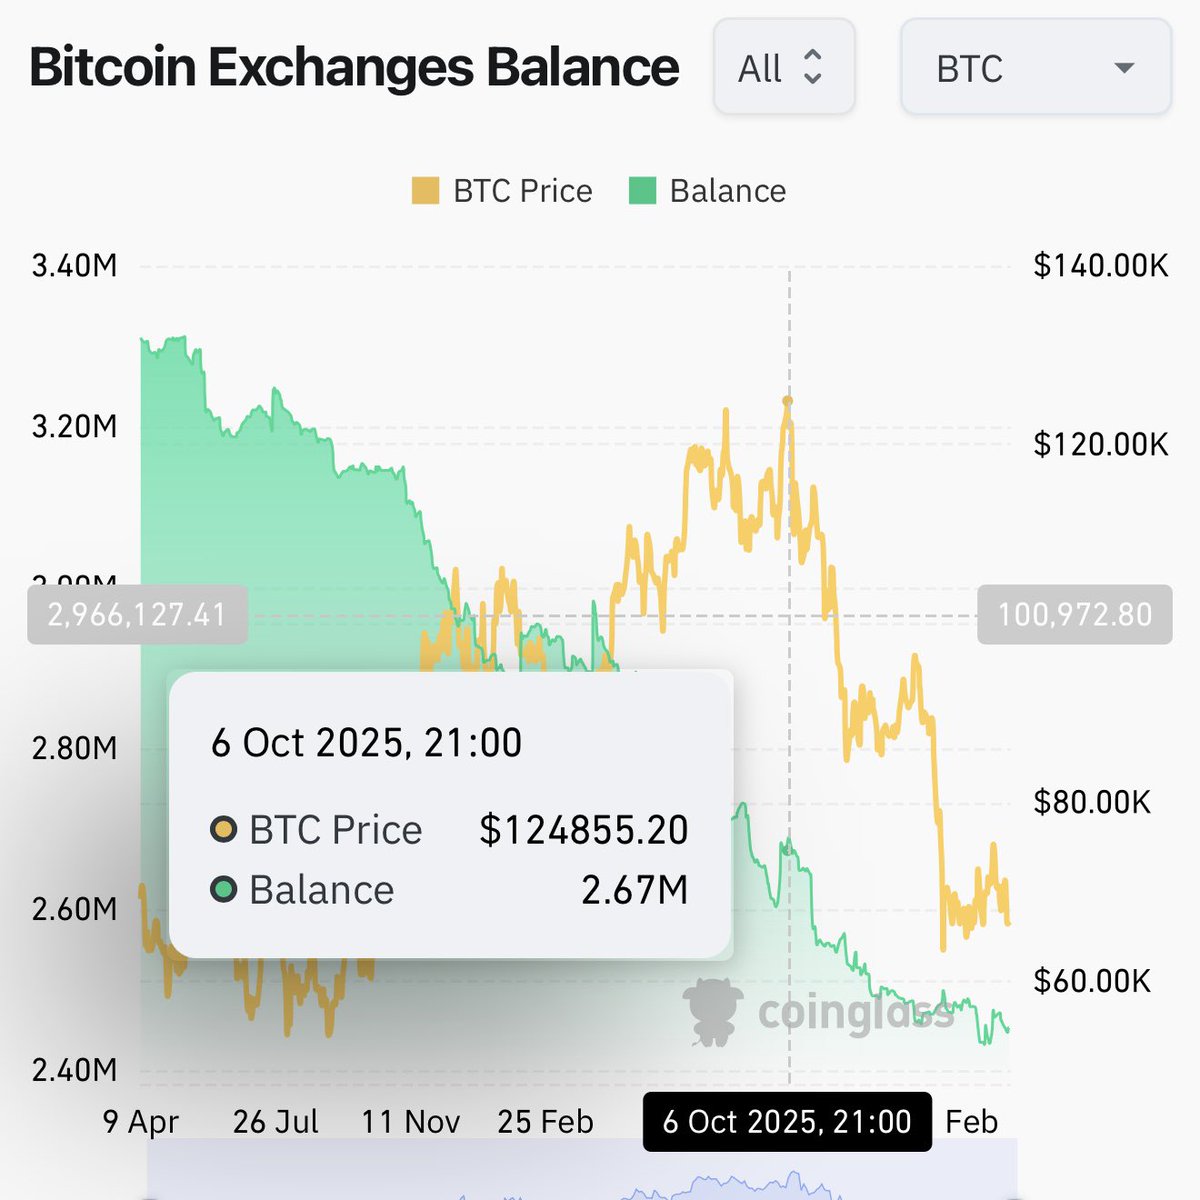The image size is (1200, 1200).
Task: Open the BTC unit dropdown
Action: [1035, 68]
